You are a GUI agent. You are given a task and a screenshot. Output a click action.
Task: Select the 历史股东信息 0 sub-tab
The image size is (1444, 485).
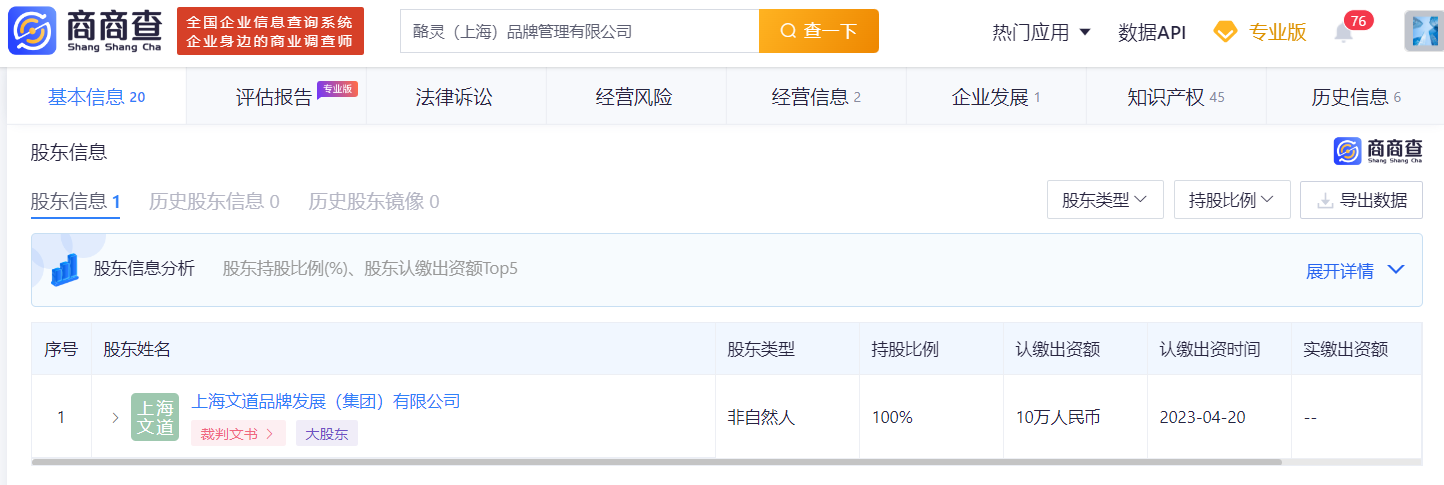214,201
